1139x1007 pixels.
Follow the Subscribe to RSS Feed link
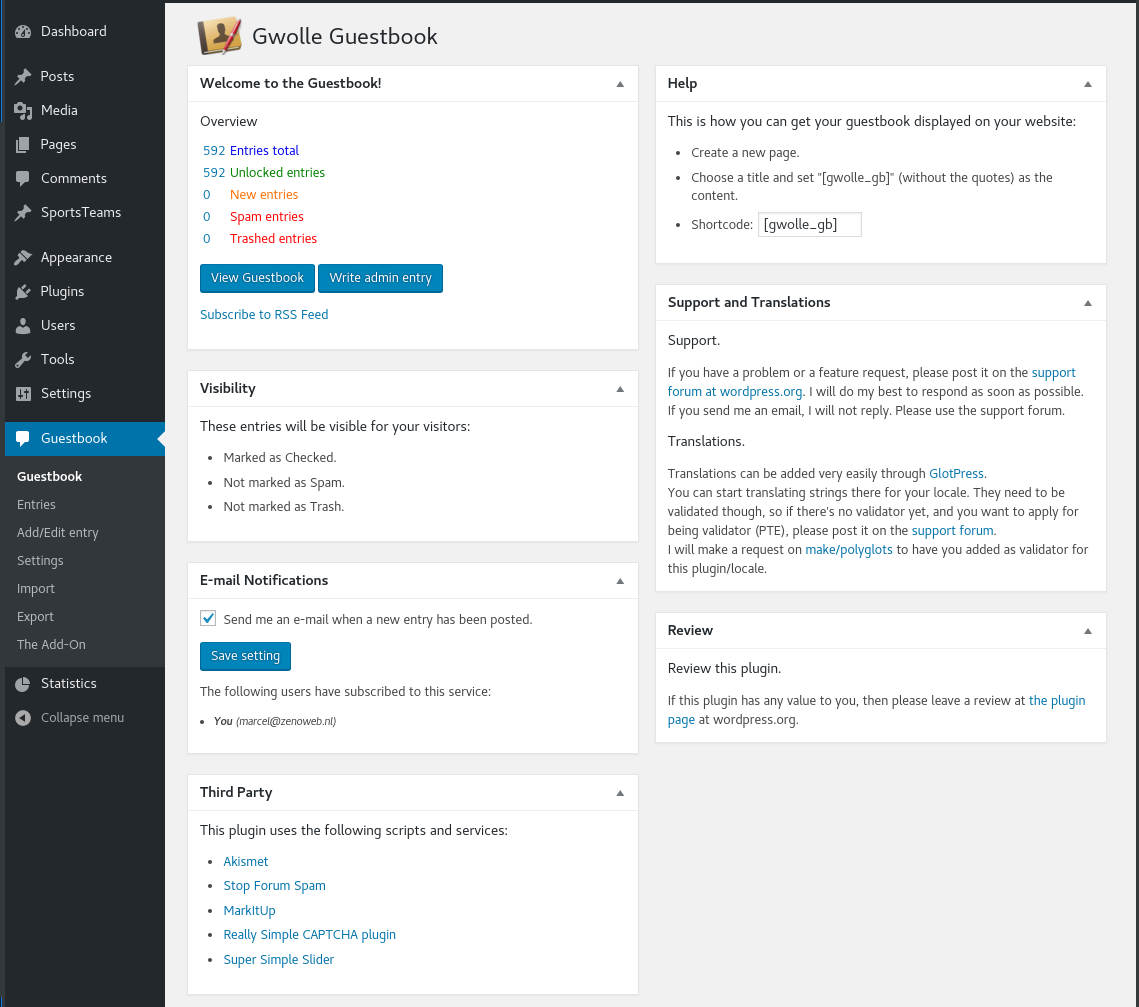[x=264, y=314]
